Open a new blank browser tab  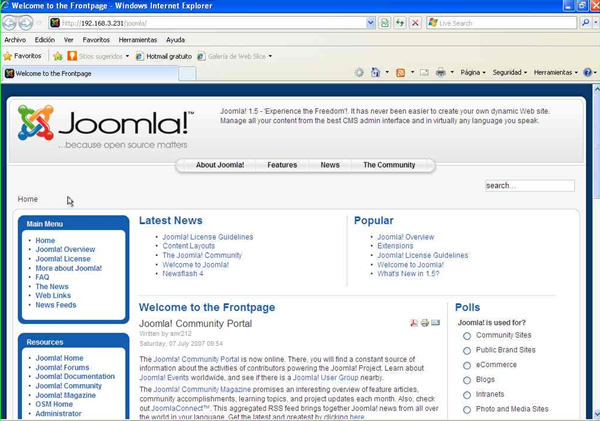click(187, 73)
